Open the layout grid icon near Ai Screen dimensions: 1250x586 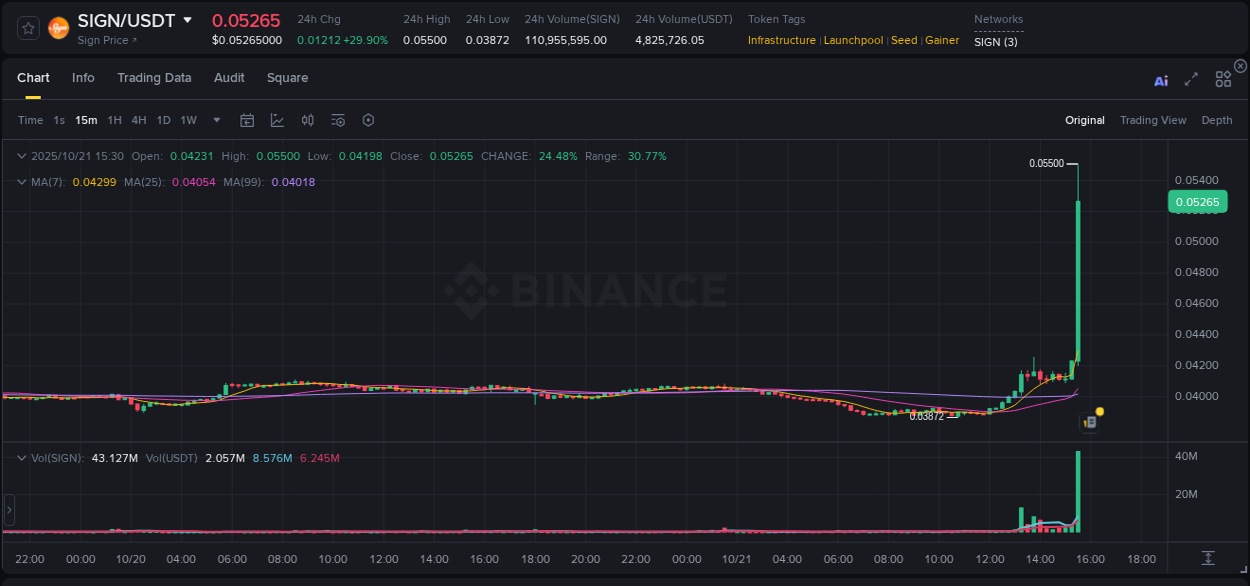point(1222,78)
